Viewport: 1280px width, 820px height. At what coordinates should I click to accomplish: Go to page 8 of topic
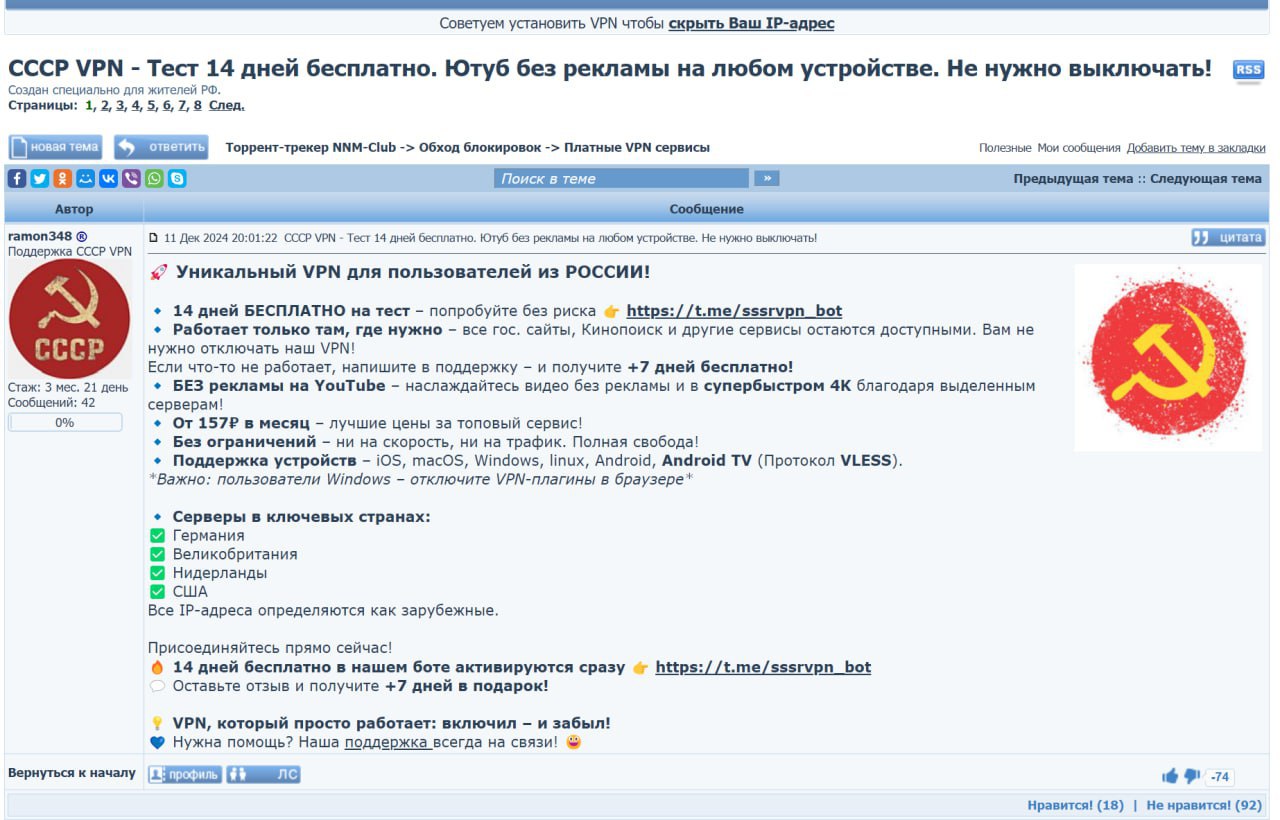pos(197,105)
